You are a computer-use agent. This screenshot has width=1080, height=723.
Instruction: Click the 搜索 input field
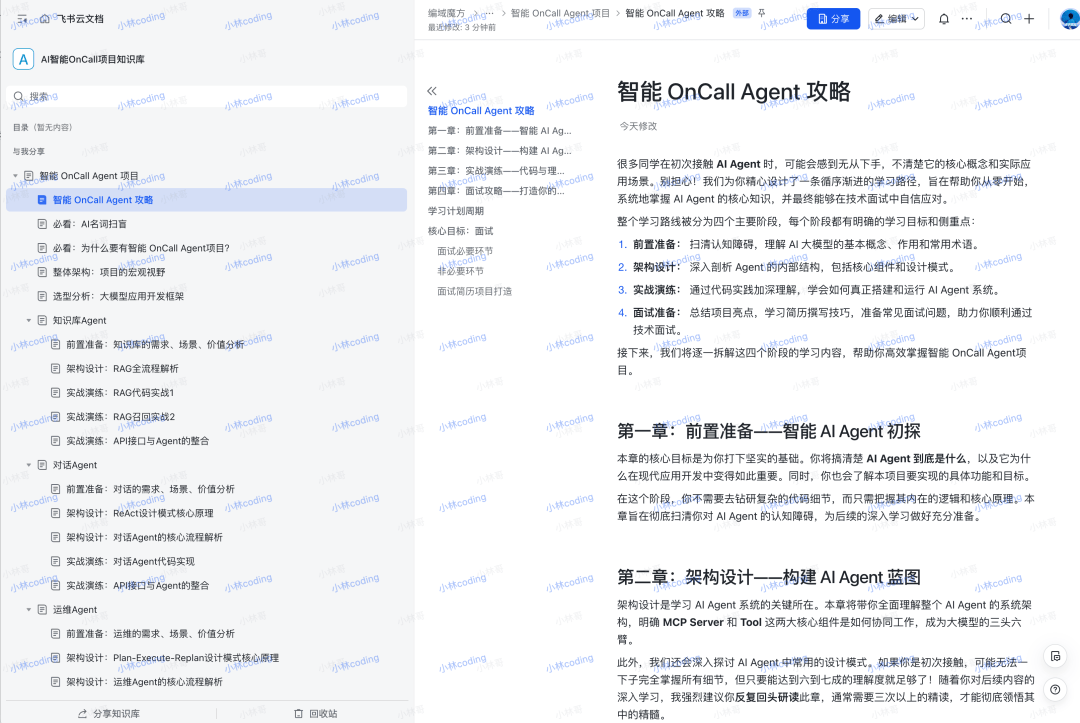200,97
